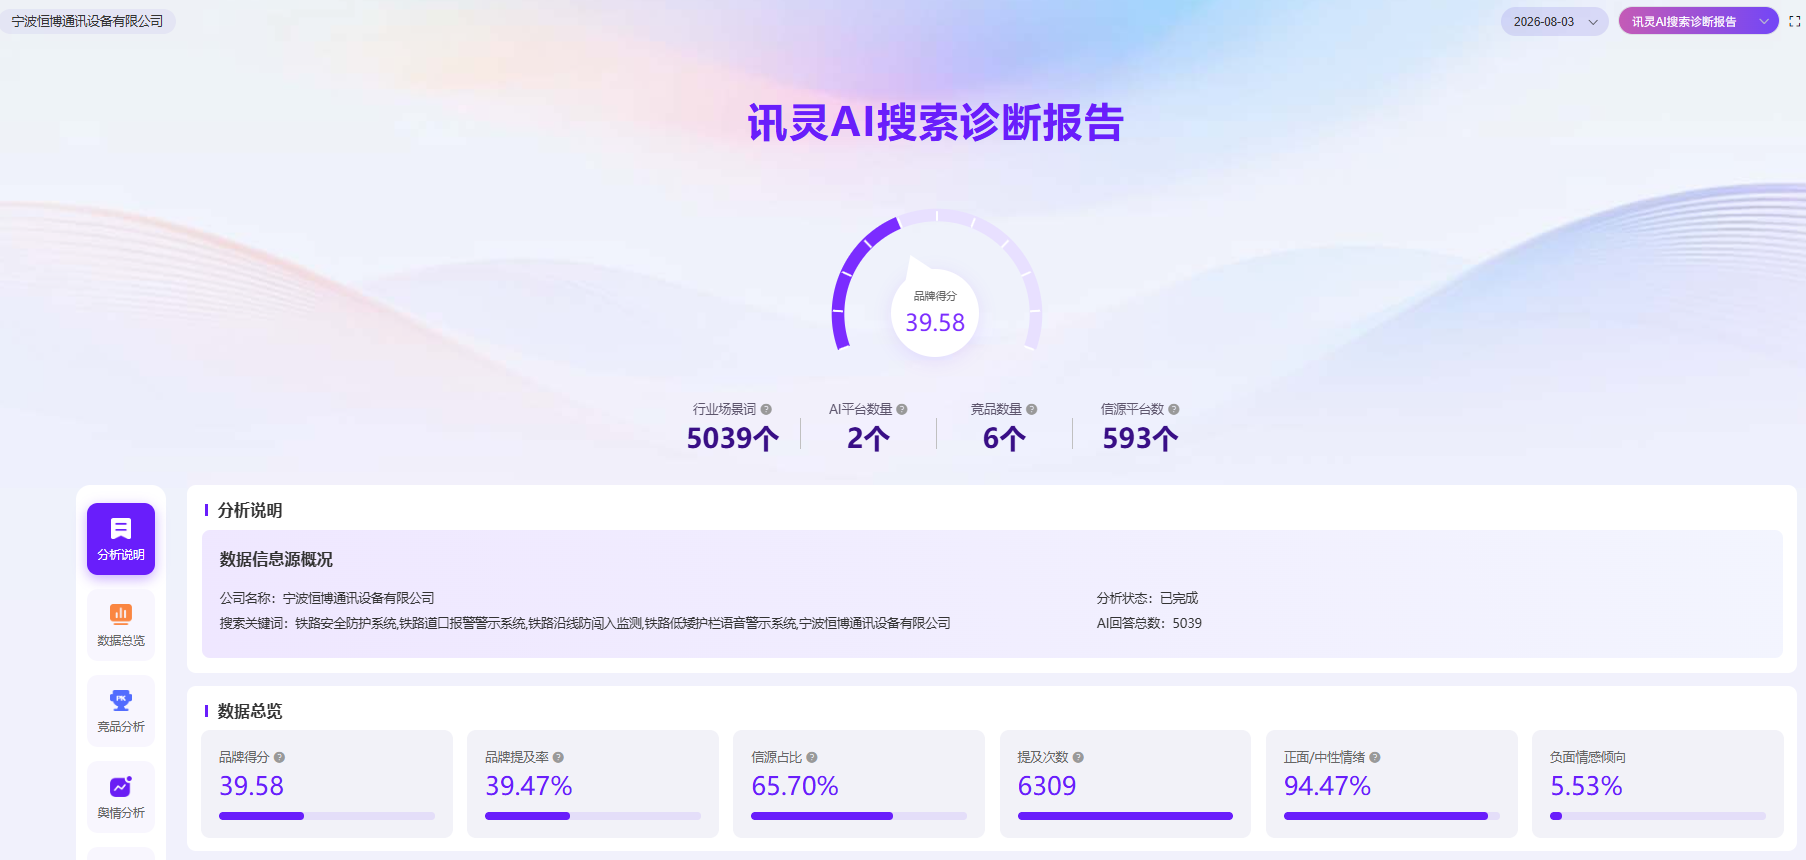
Task: Click help icon next to 竞品数量
Action: (1032, 409)
